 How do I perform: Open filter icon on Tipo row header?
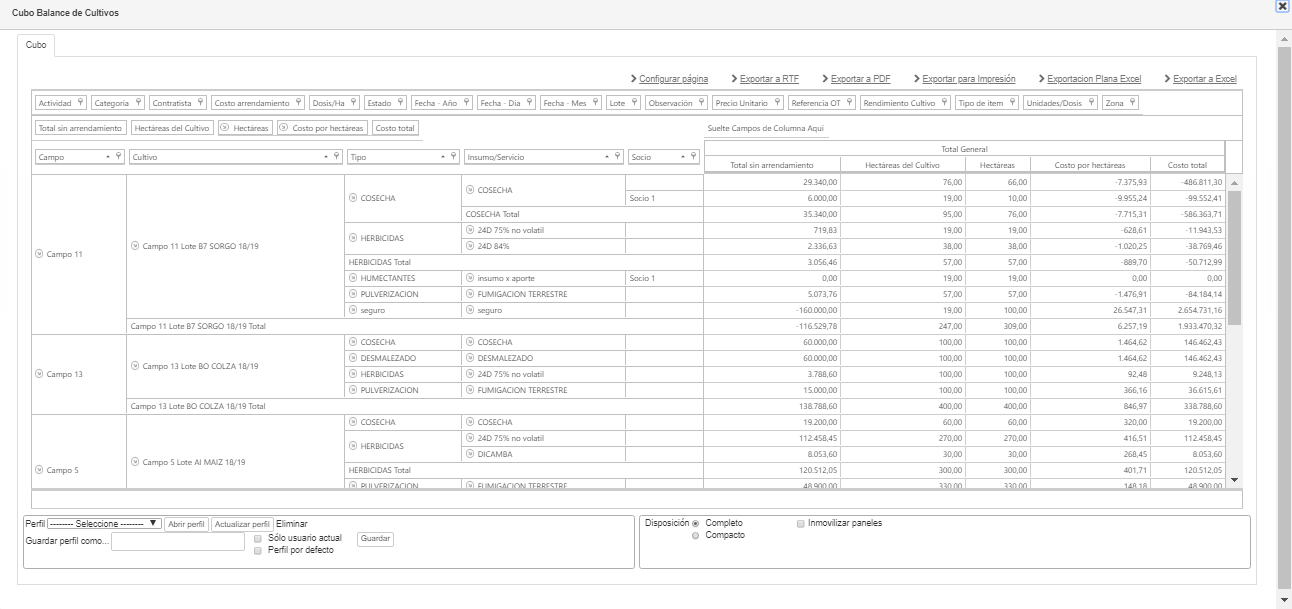[453, 157]
